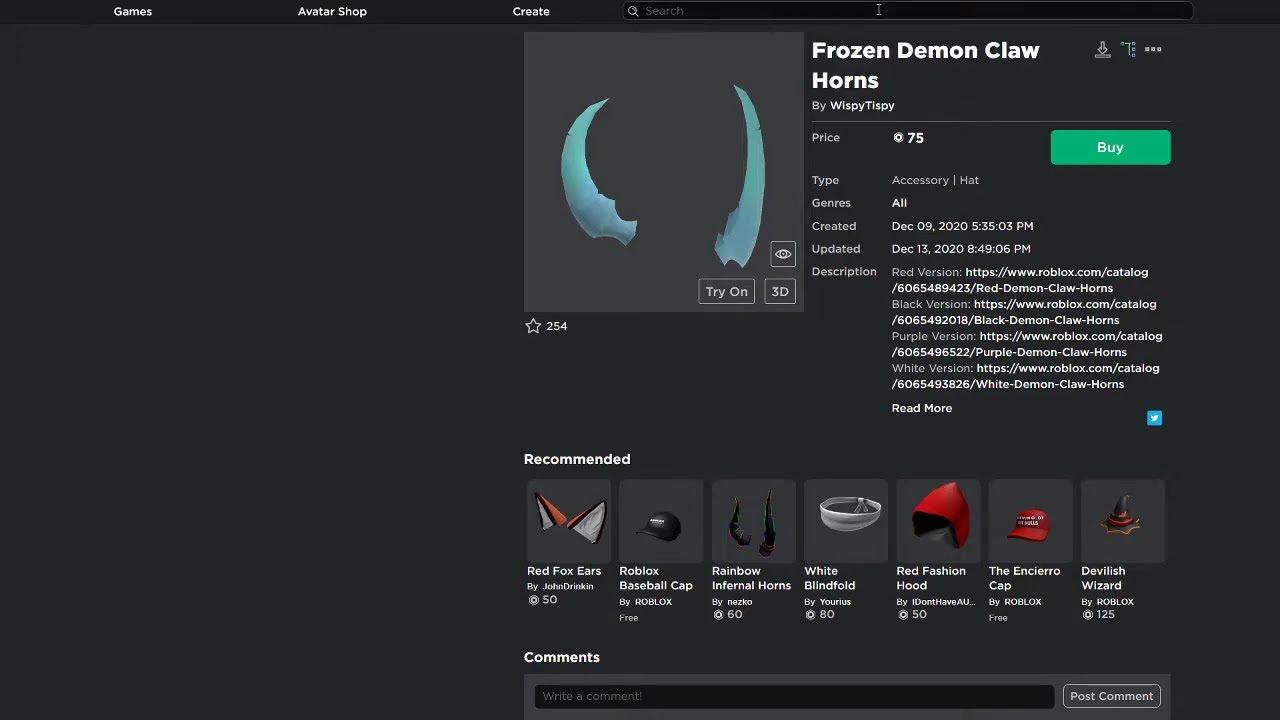Click the Red Fashion Hood title

pyautogui.click(x=931, y=578)
